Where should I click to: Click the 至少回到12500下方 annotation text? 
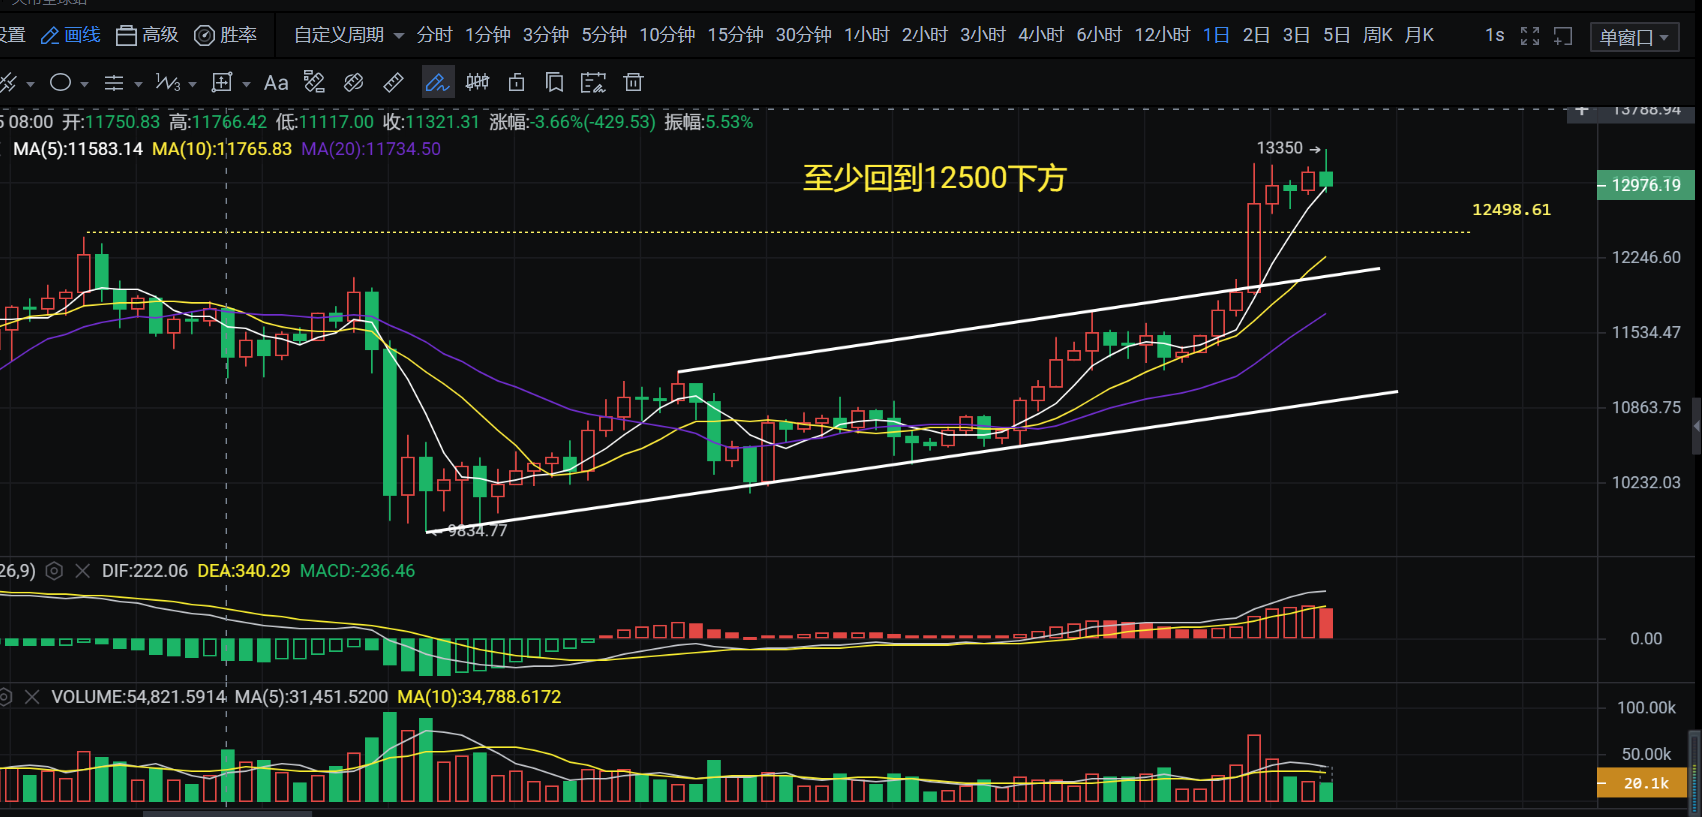pyautogui.click(x=935, y=178)
